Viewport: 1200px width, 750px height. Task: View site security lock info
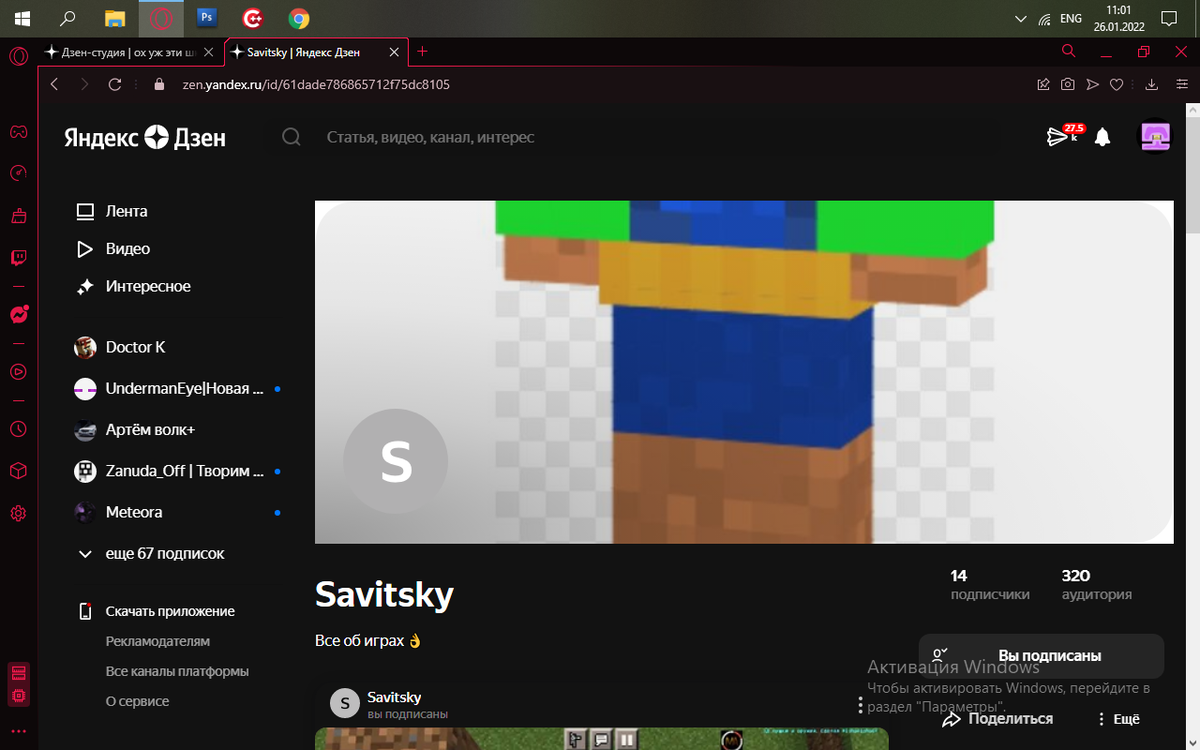[158, 85]
